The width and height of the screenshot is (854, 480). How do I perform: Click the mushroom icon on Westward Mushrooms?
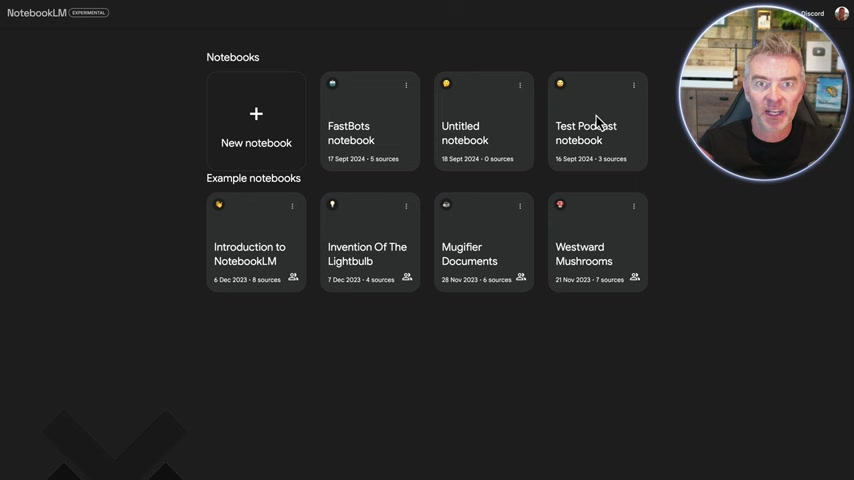560,204
